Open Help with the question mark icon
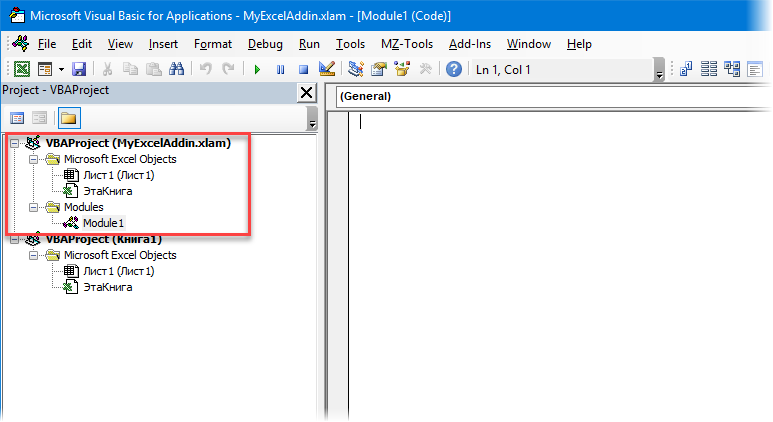Screen dimensions: 773x422 [x=454, y=69]
